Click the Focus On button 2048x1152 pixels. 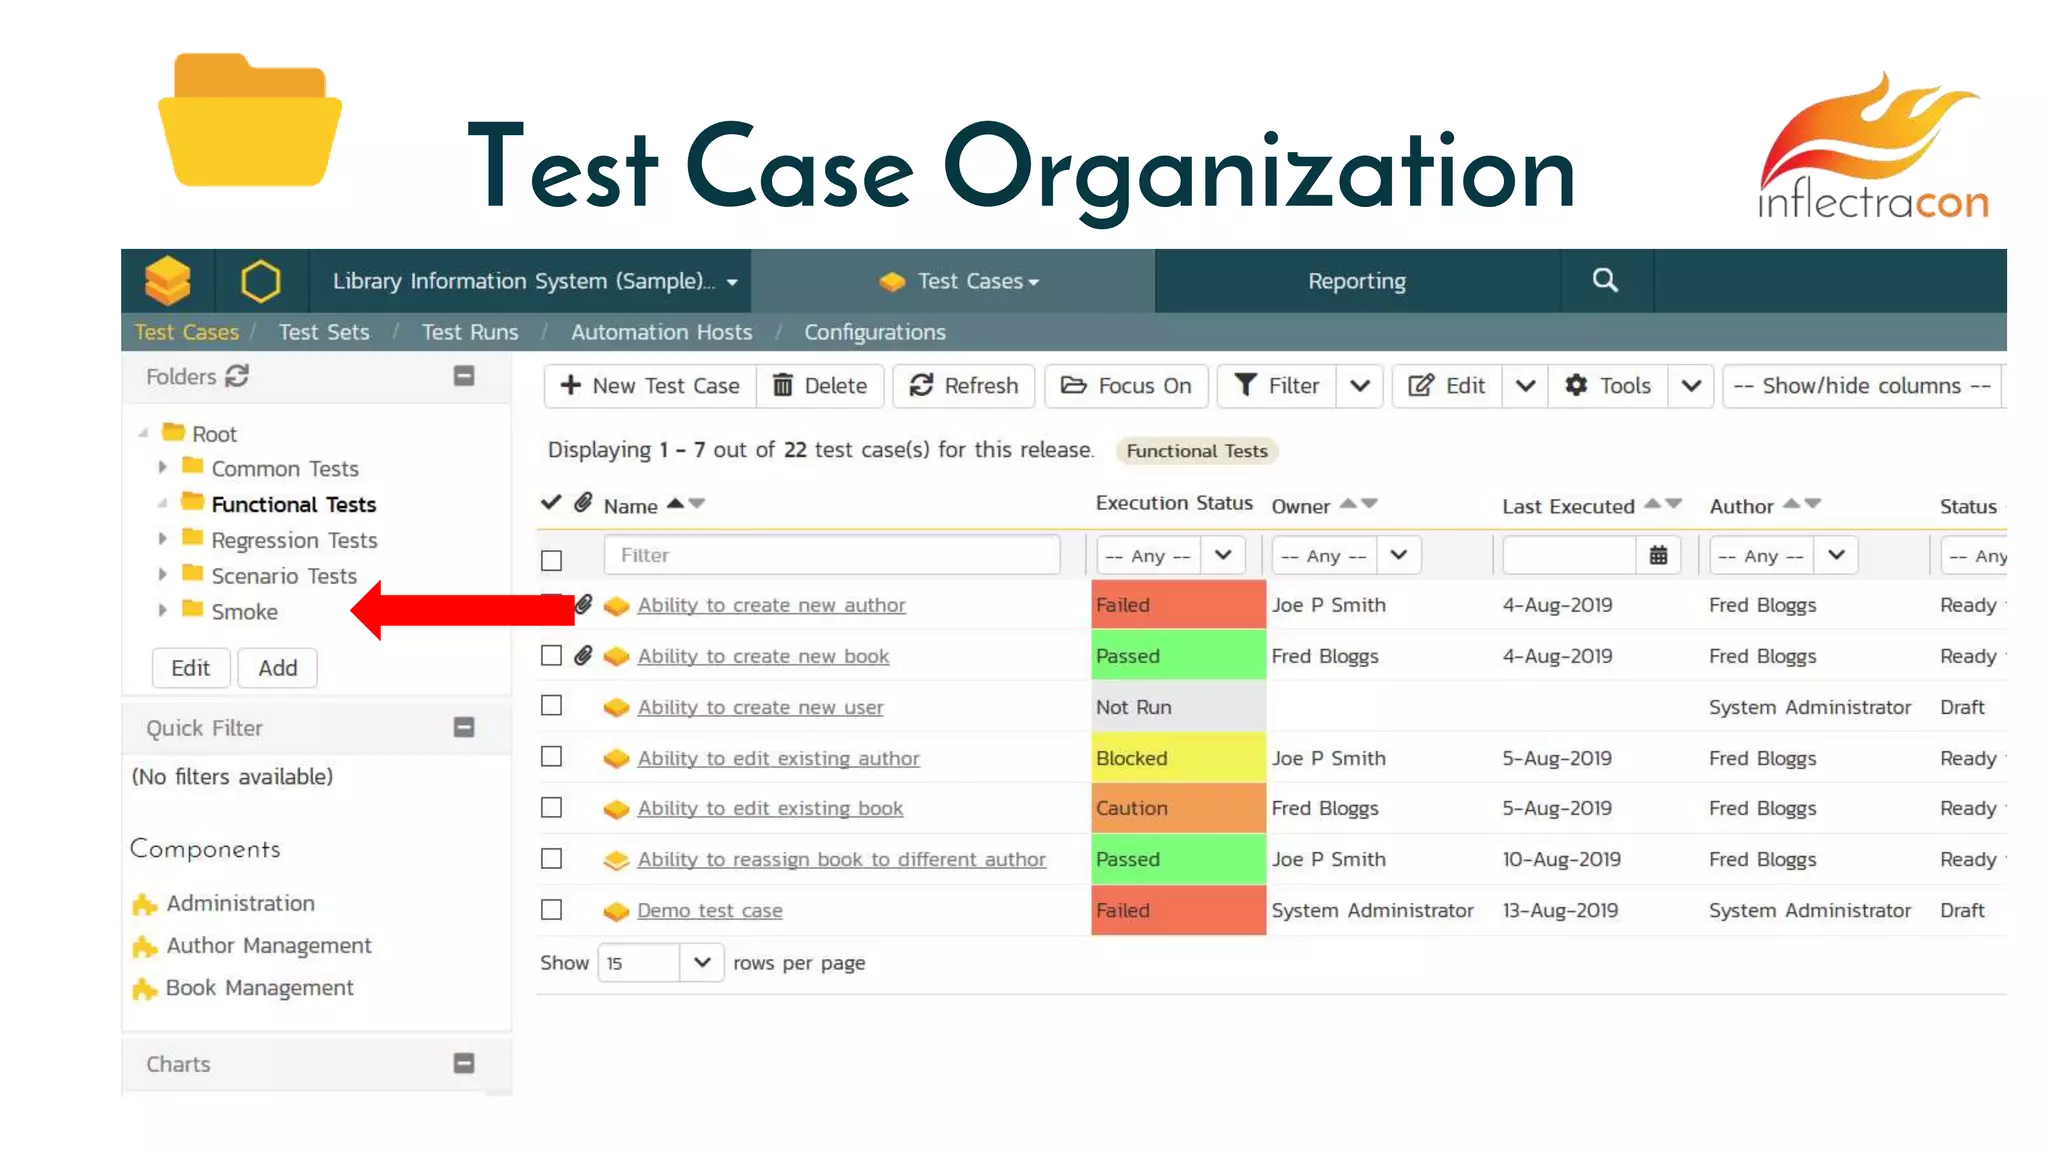[x=1126, y=386]
